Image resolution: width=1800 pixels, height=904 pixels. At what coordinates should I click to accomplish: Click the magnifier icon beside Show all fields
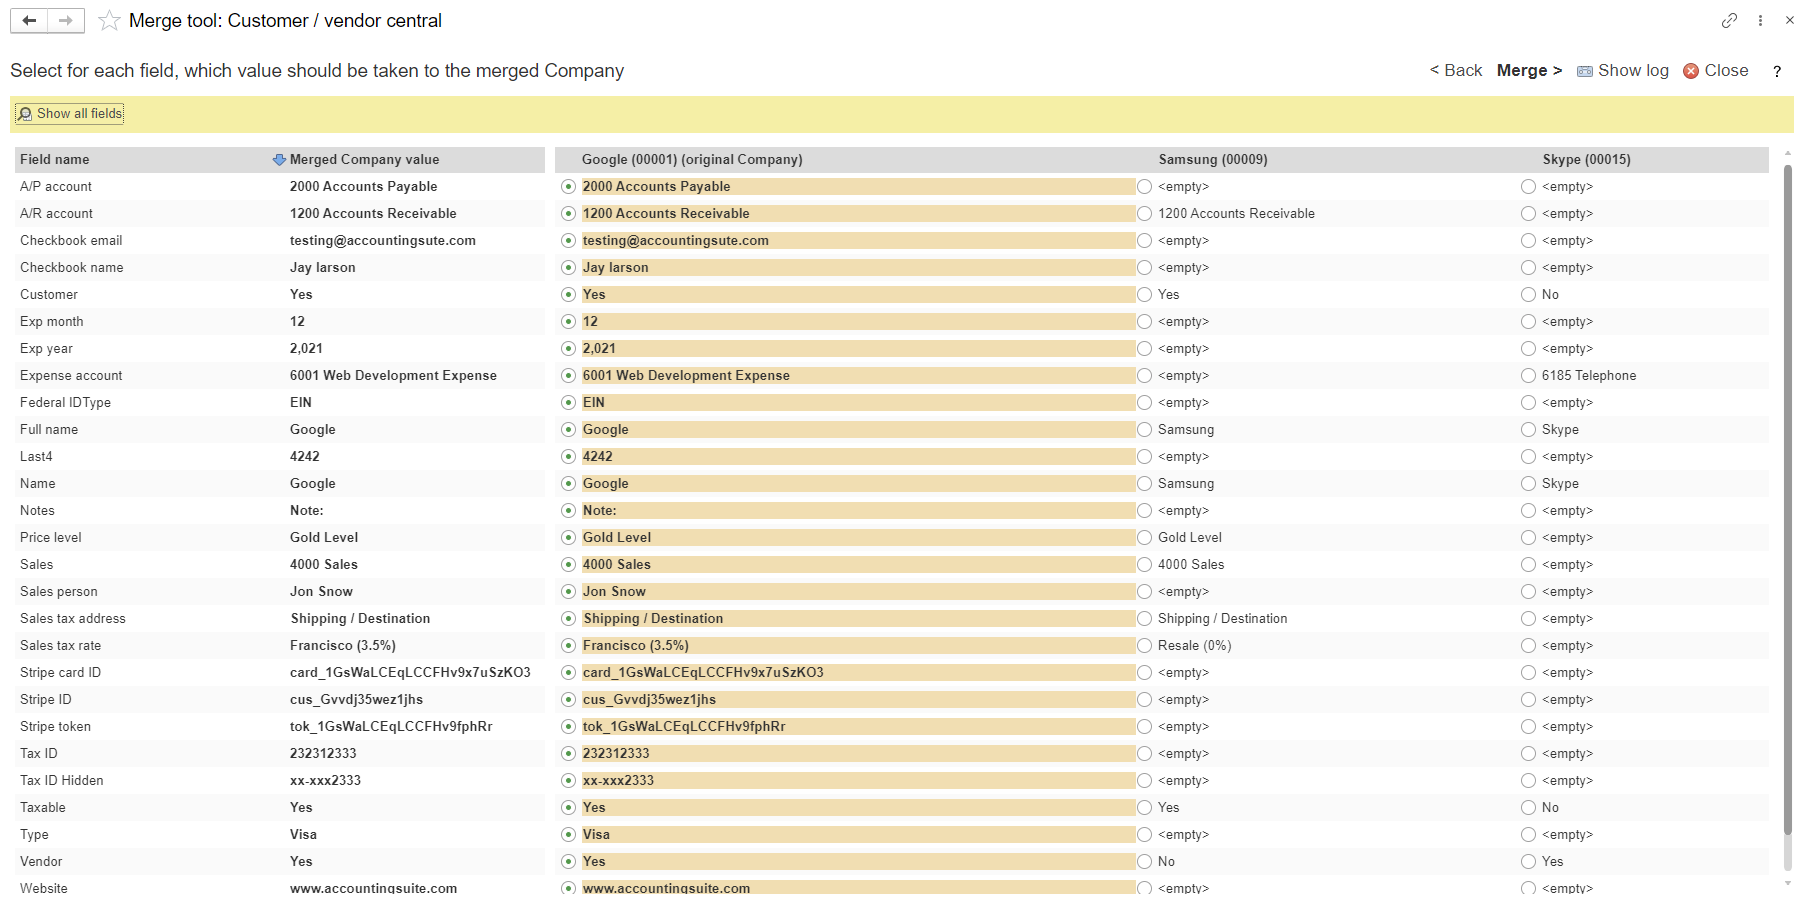point(25,114)
